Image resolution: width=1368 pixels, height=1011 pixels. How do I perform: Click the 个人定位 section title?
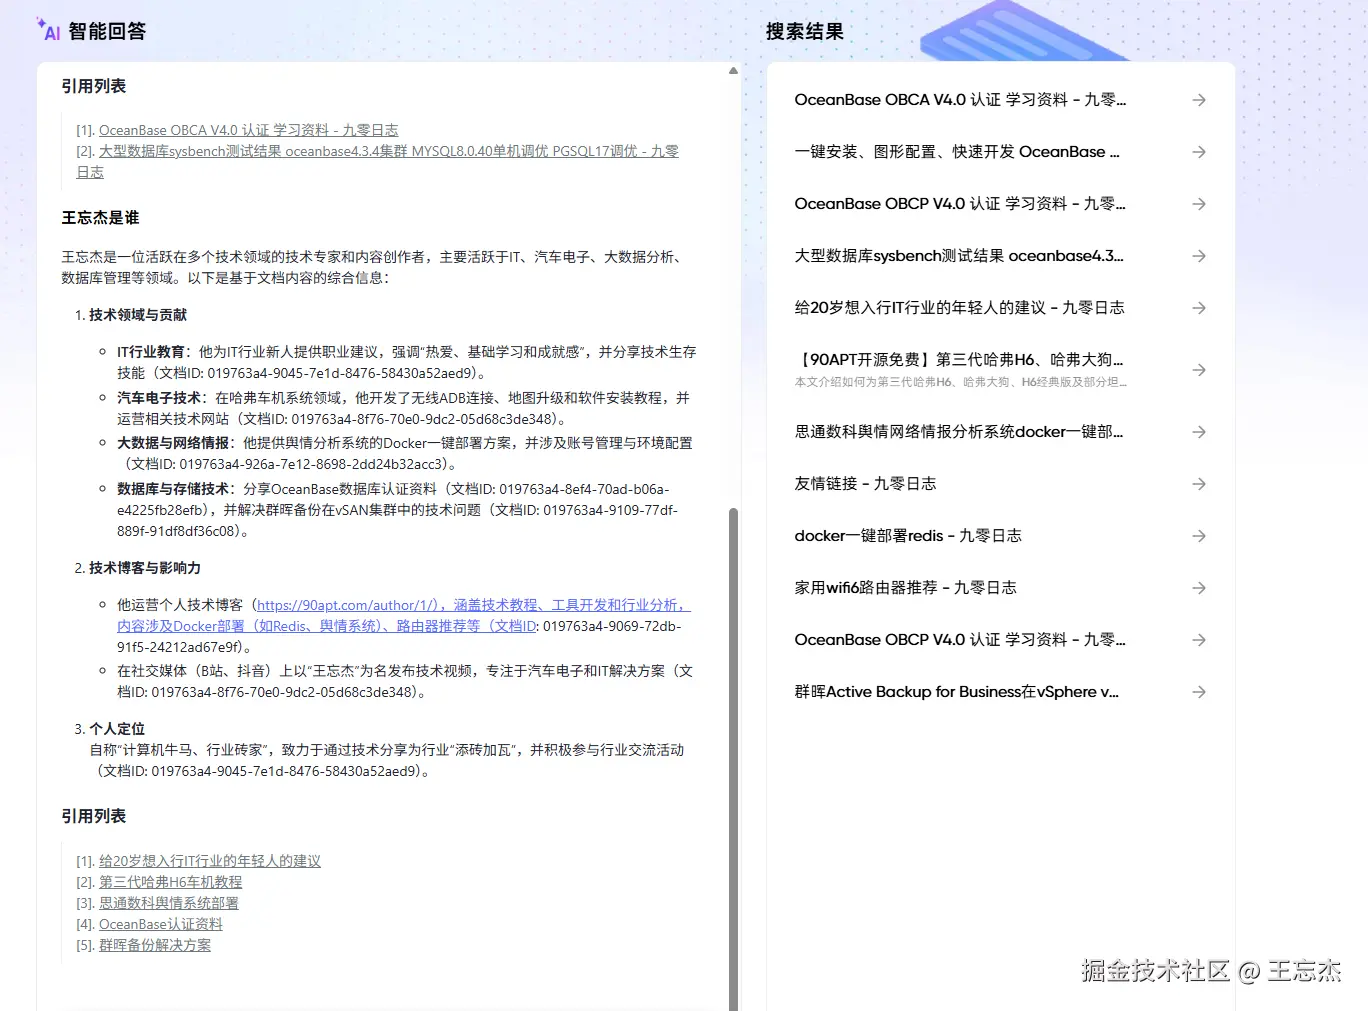[x=117, y=729]
